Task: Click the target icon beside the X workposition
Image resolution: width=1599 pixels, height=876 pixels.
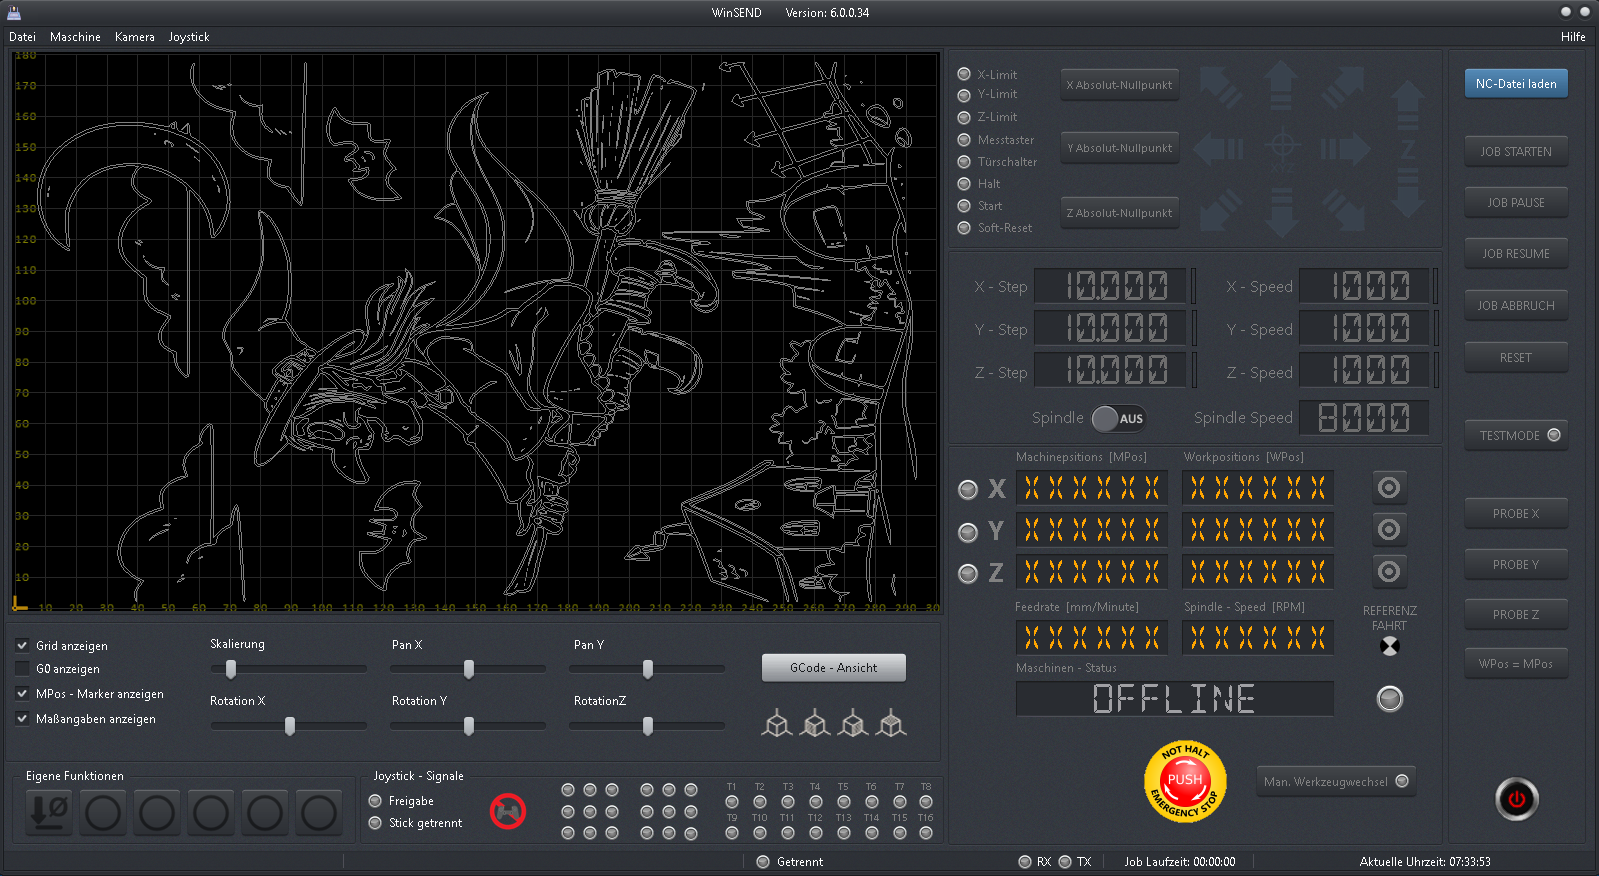Action: pyautogui.click(x=1389, y=487)
